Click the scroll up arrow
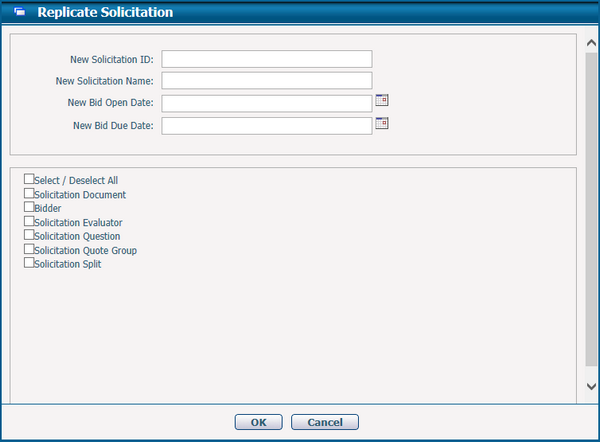 591,42
